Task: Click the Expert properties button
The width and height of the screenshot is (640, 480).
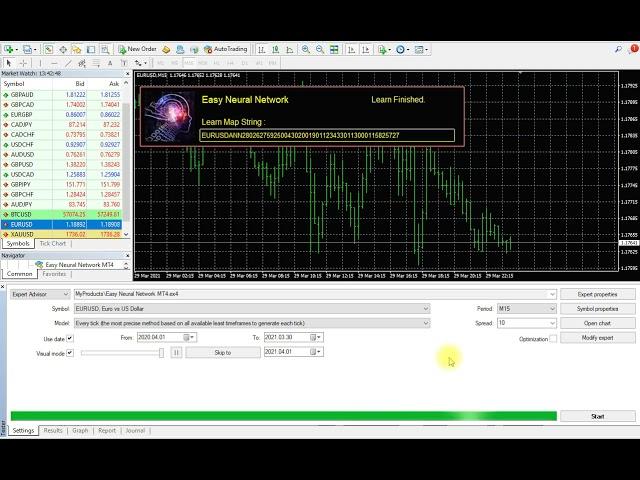Action: [x=598, y=294]
